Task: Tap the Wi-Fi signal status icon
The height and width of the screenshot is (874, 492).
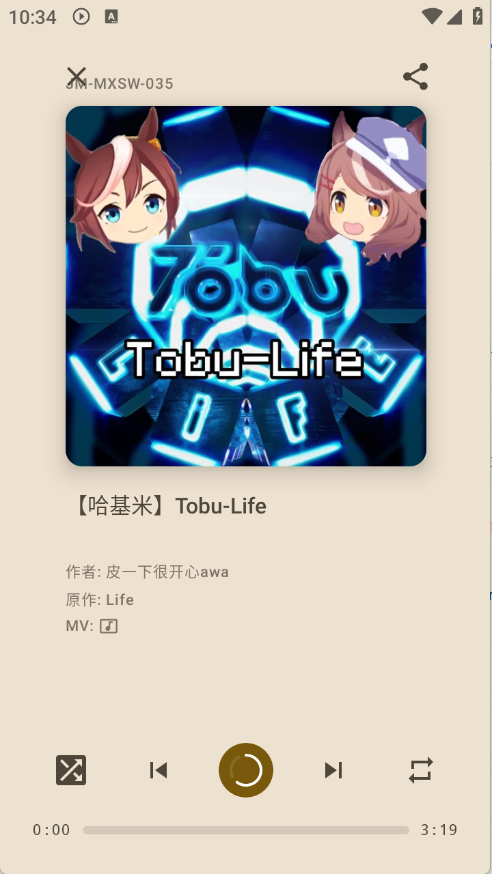Action: pos(432,17)
